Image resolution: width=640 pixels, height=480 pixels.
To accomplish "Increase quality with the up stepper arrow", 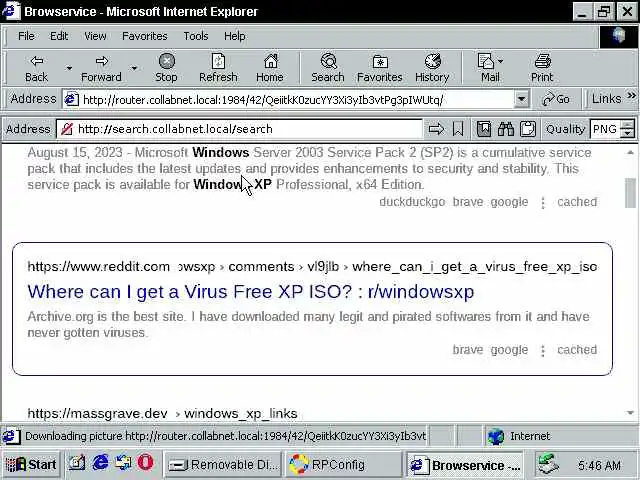I will point(628,124).
